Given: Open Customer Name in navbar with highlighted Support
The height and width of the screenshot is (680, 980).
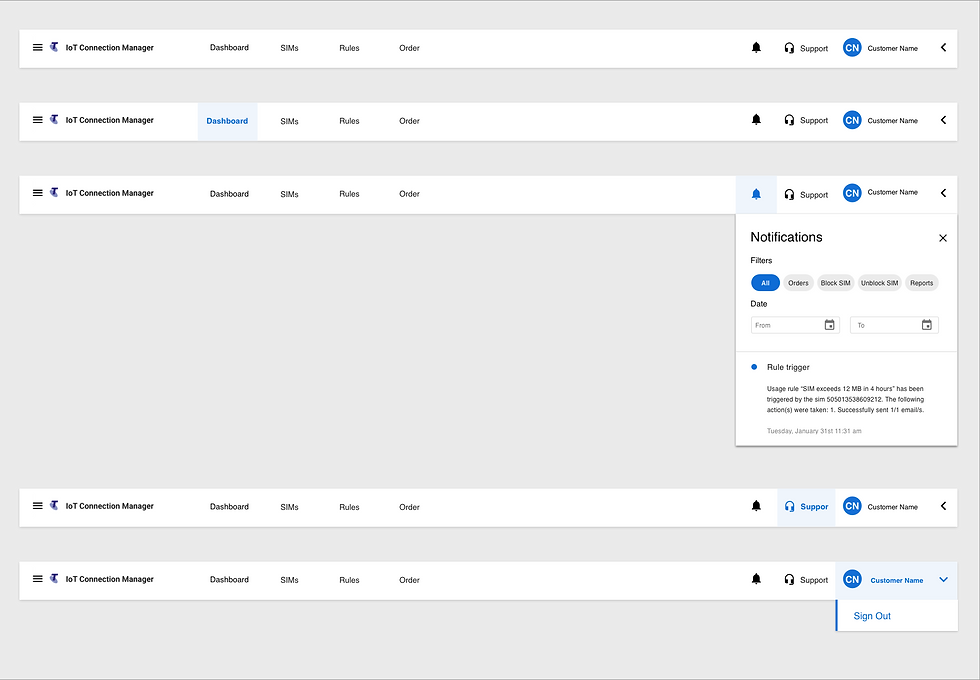Looking at the screenshot, I should pyautogui.click(x=892, y=507).
